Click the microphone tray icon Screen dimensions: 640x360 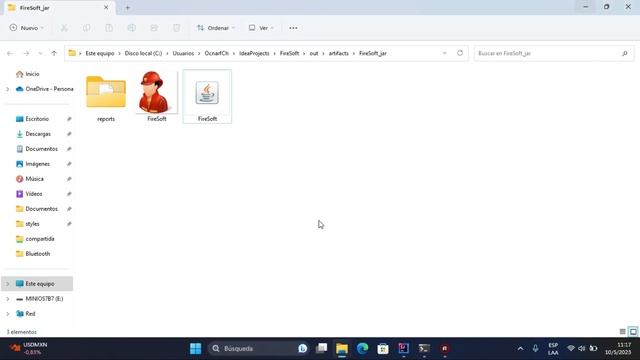tap(535, 349)
